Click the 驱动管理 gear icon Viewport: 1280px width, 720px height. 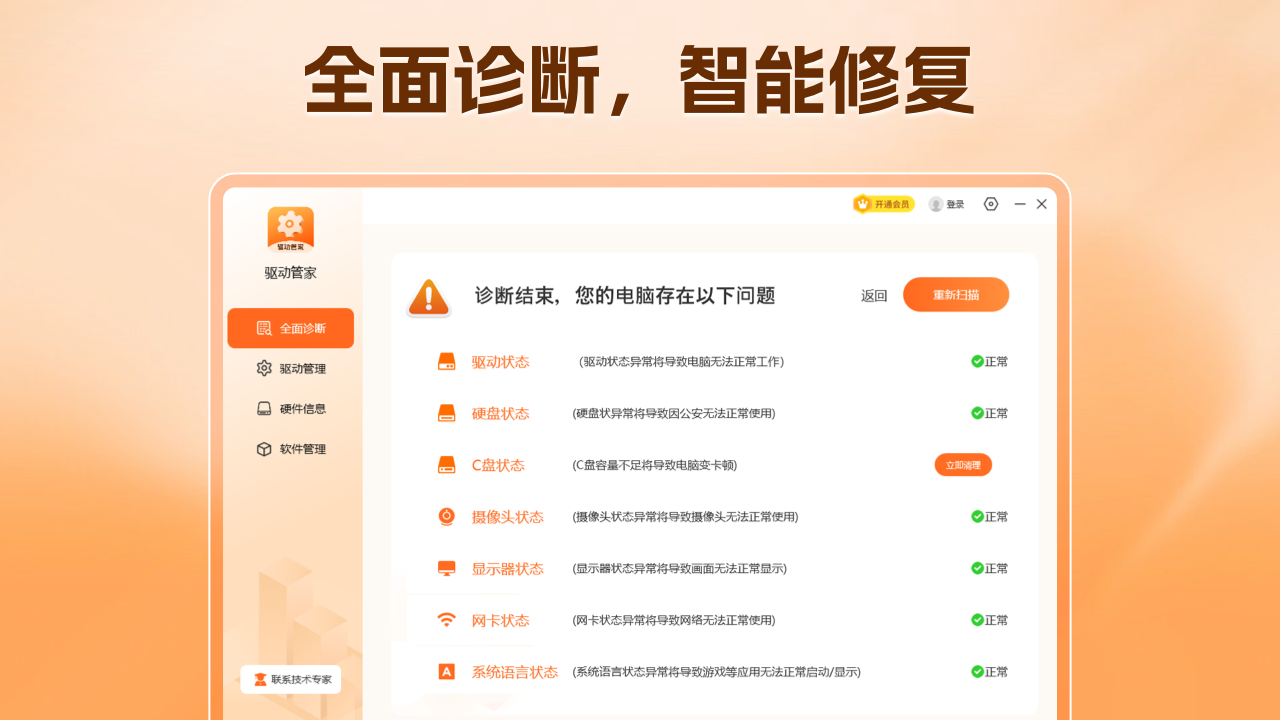264,368
